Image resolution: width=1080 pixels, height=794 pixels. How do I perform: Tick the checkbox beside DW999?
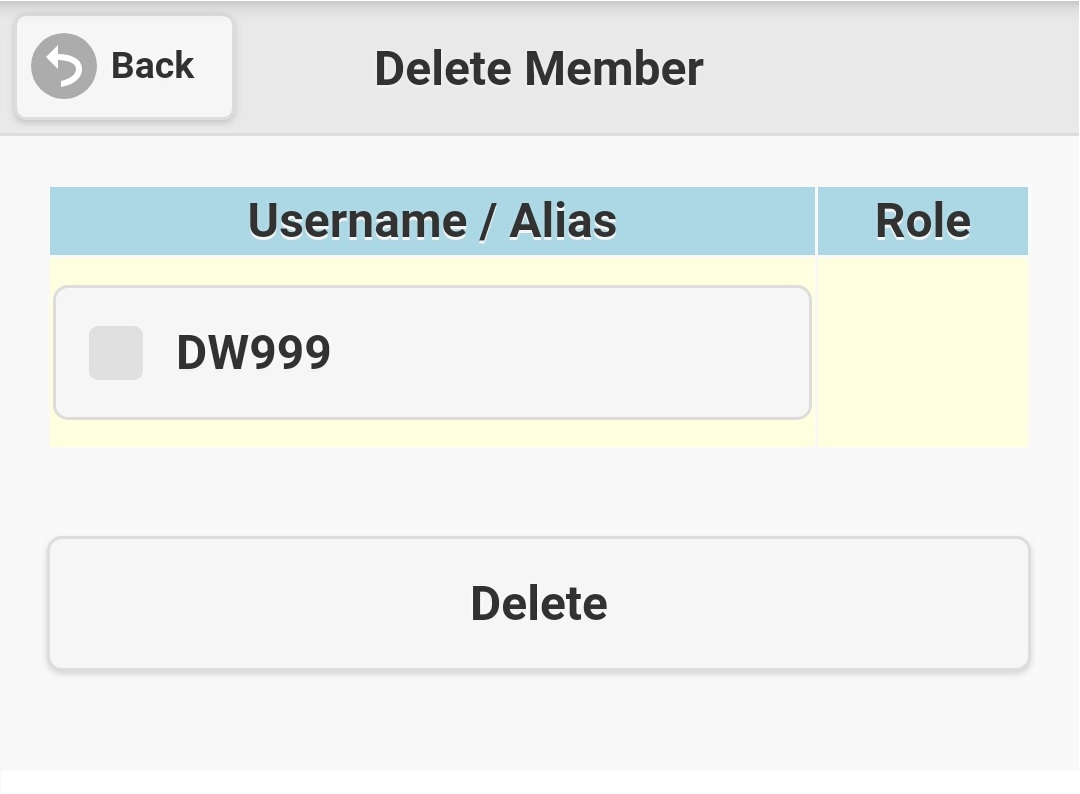tap(116, 353)
